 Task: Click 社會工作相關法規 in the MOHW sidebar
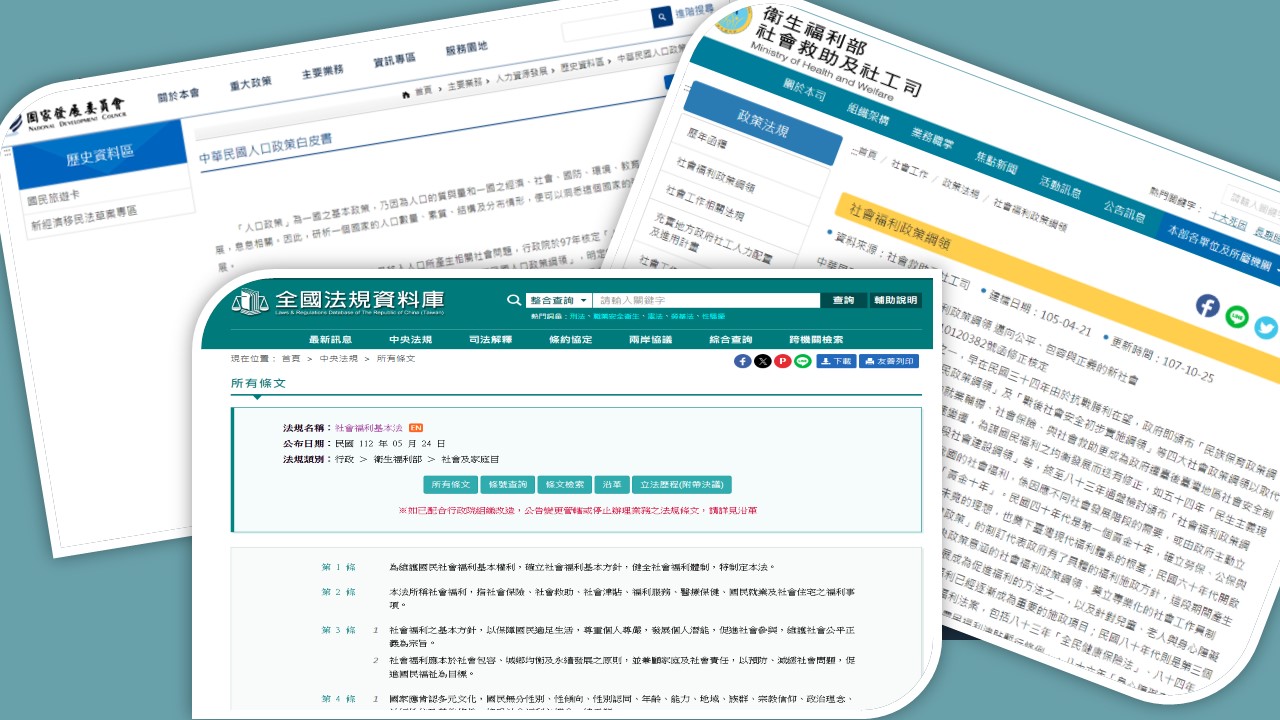click(x=705, y=203)
